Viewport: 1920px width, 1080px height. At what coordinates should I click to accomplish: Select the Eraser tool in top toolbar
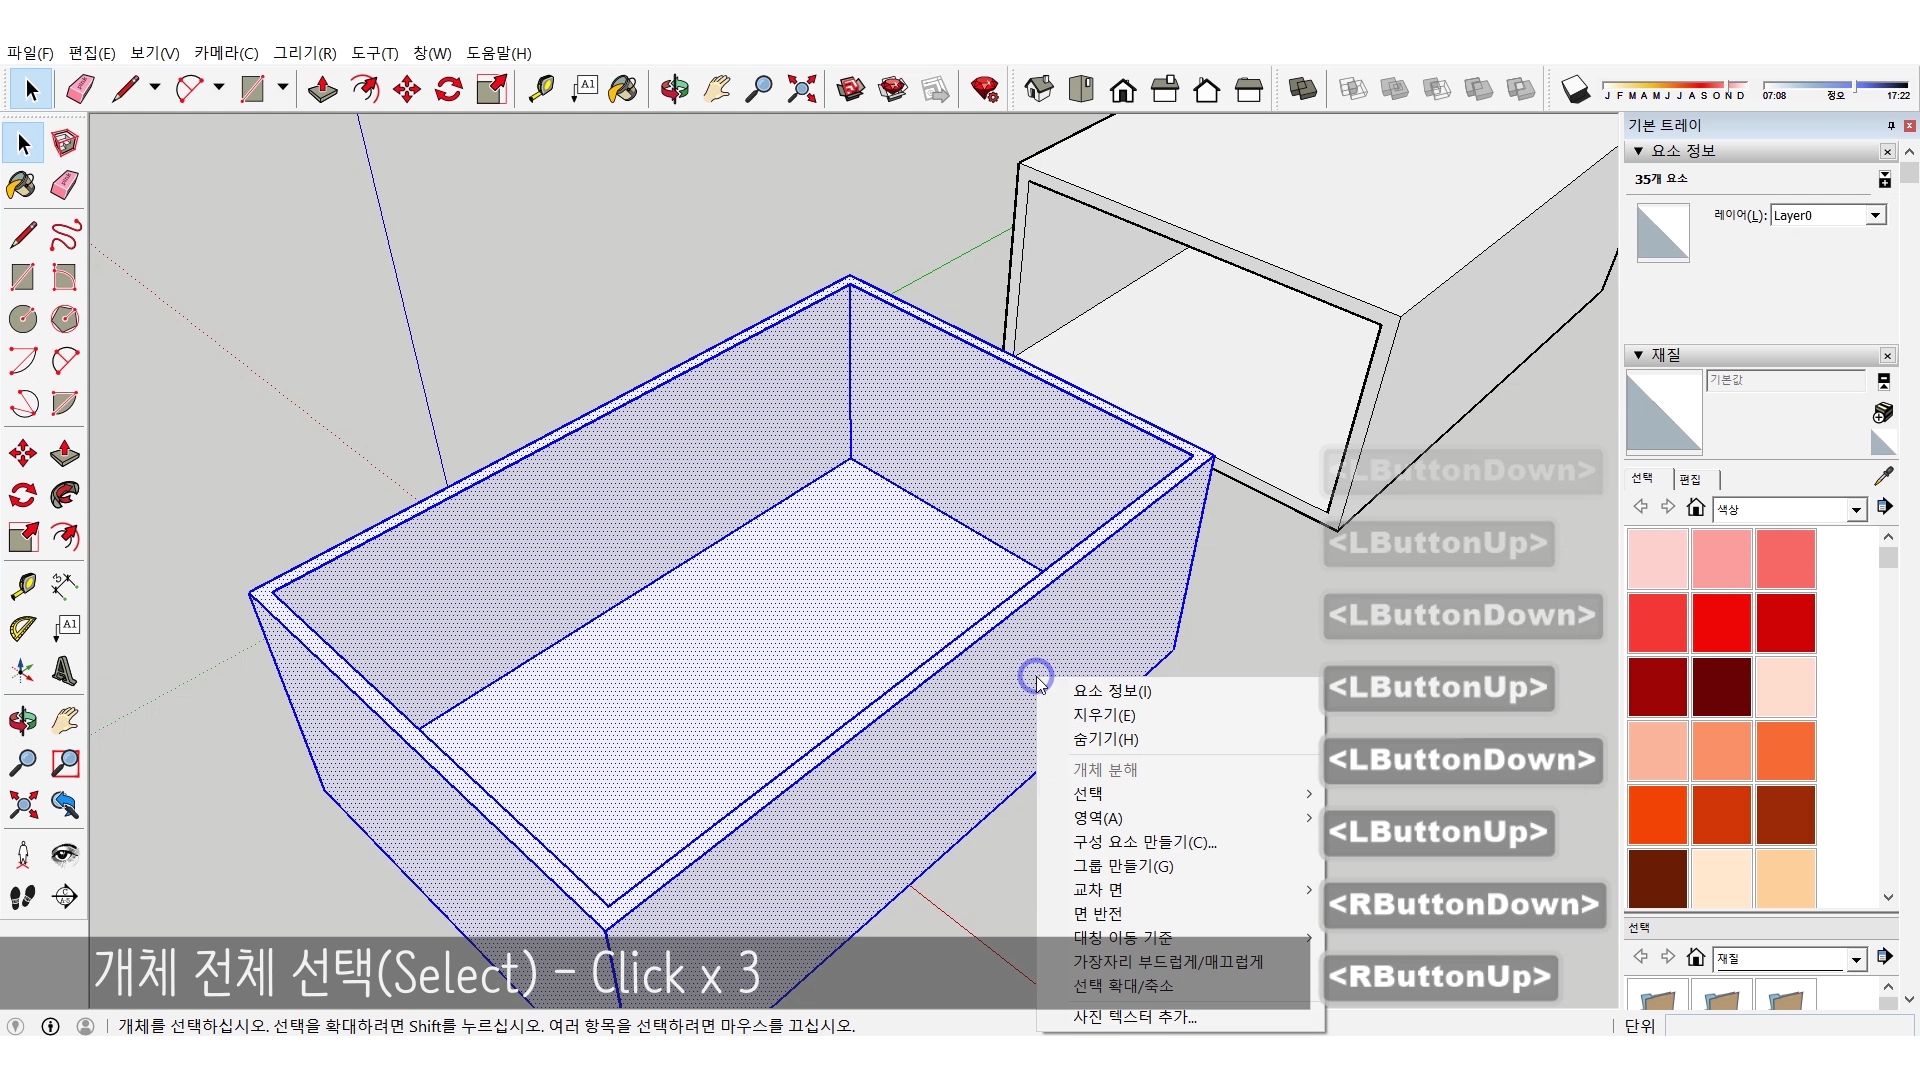point(80,90)
